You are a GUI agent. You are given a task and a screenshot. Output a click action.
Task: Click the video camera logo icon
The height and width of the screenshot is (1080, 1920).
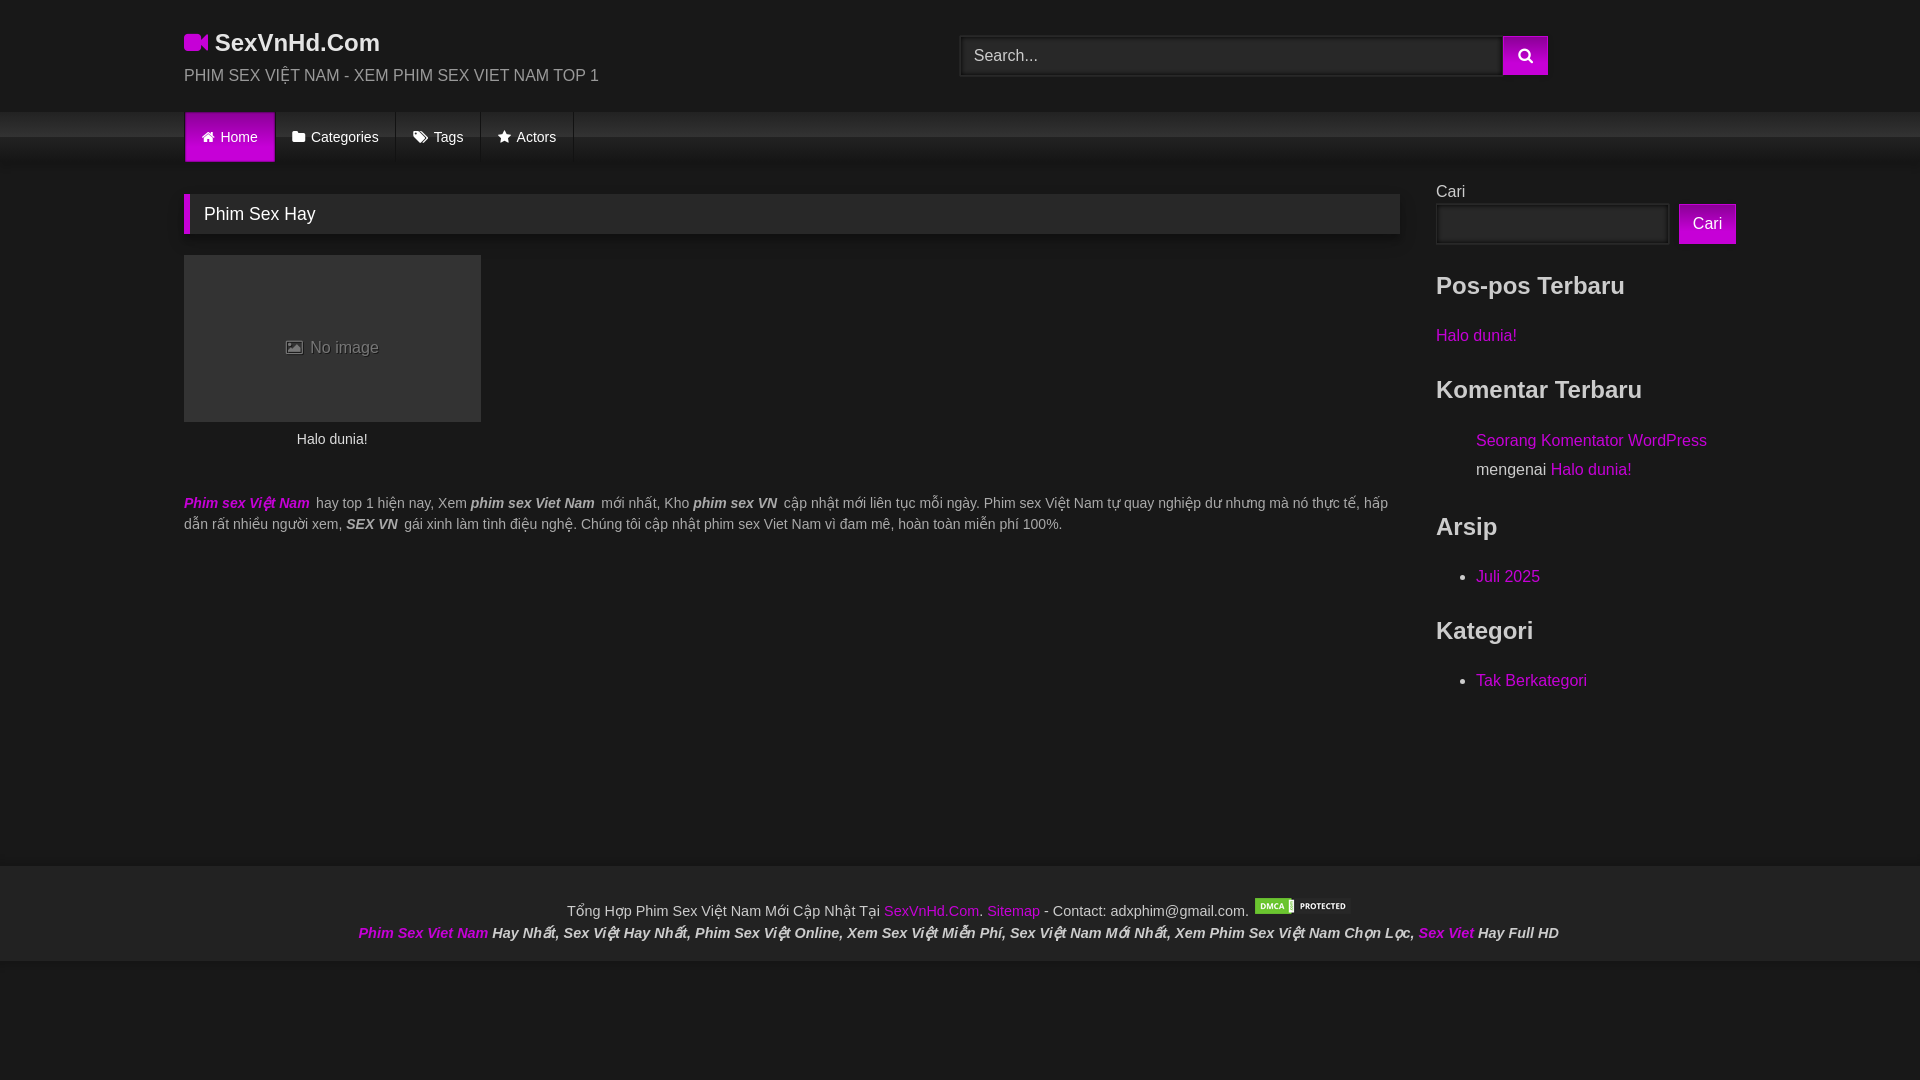[x=196, y=43]
